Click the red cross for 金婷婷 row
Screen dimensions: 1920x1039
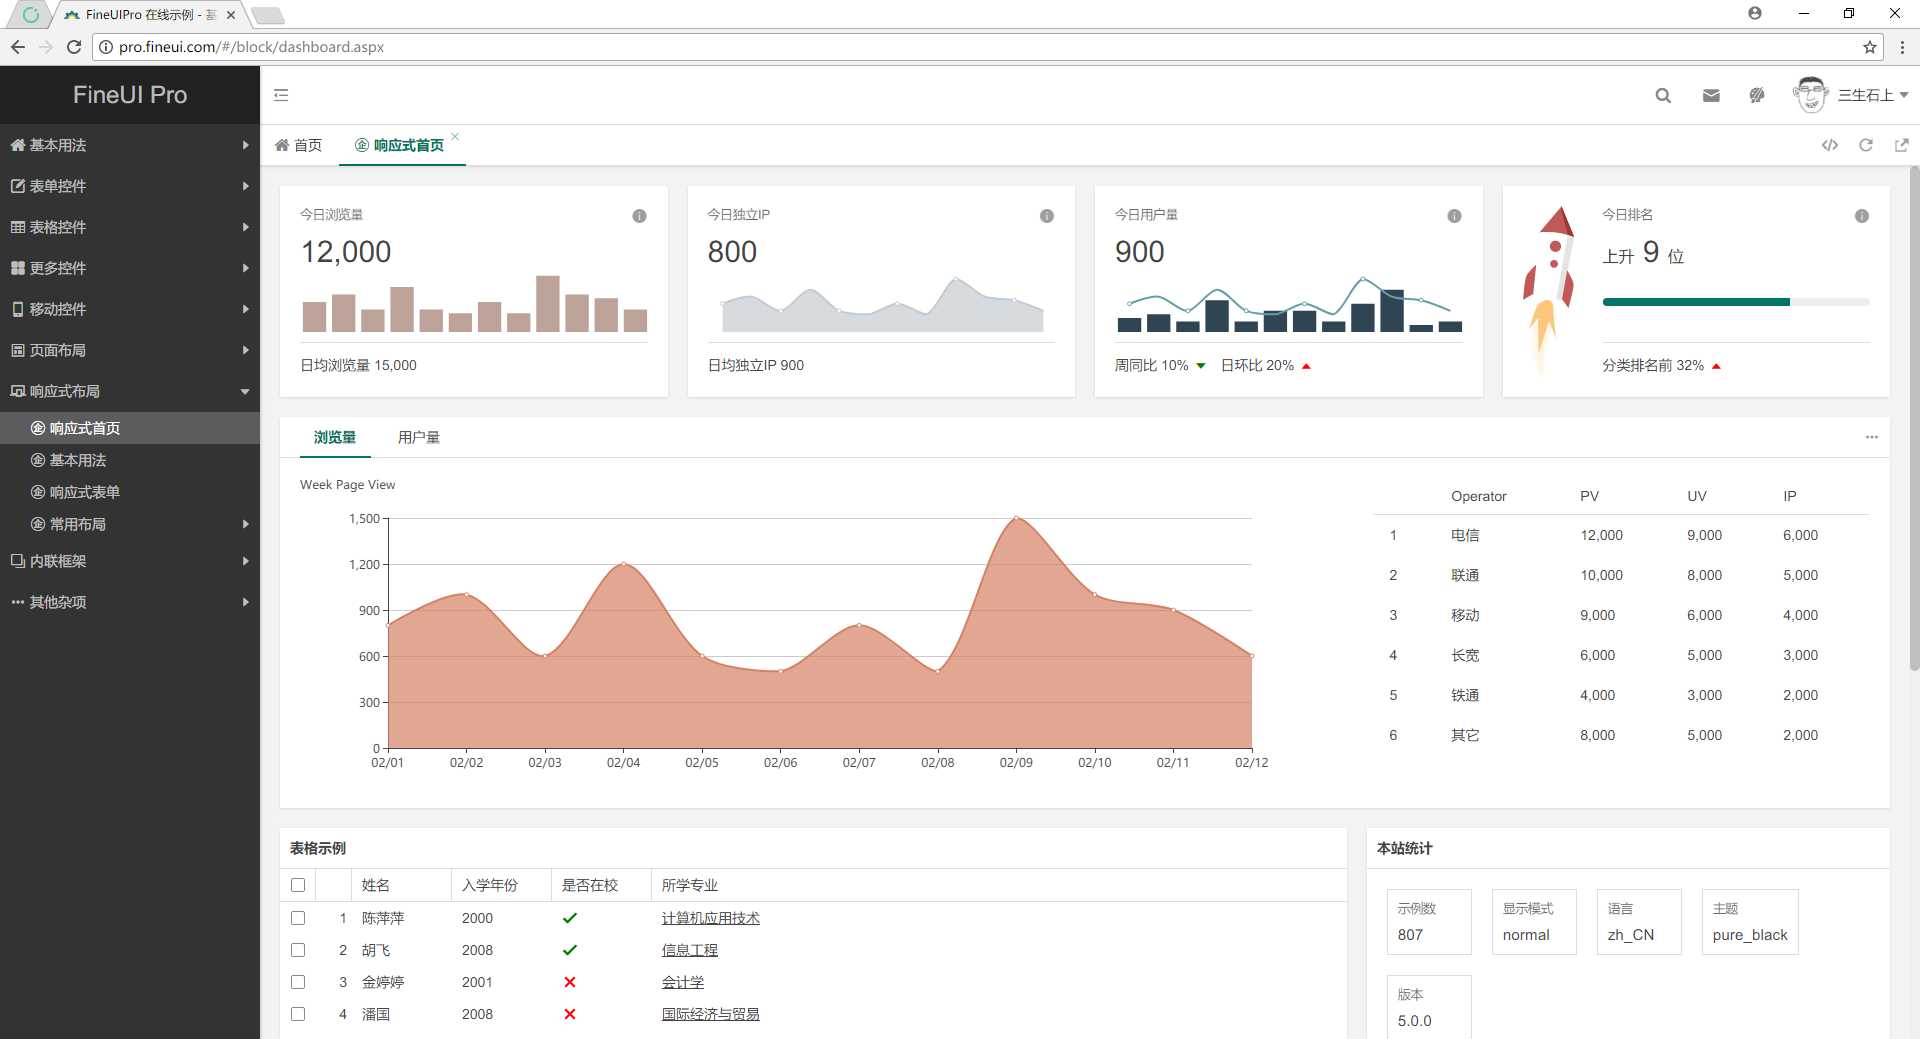click(x=570, y=982)
